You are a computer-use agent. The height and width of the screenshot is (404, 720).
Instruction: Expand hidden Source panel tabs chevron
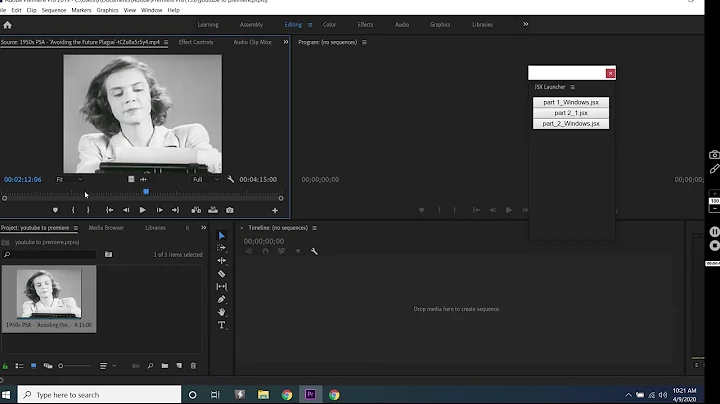click(286, 42)
